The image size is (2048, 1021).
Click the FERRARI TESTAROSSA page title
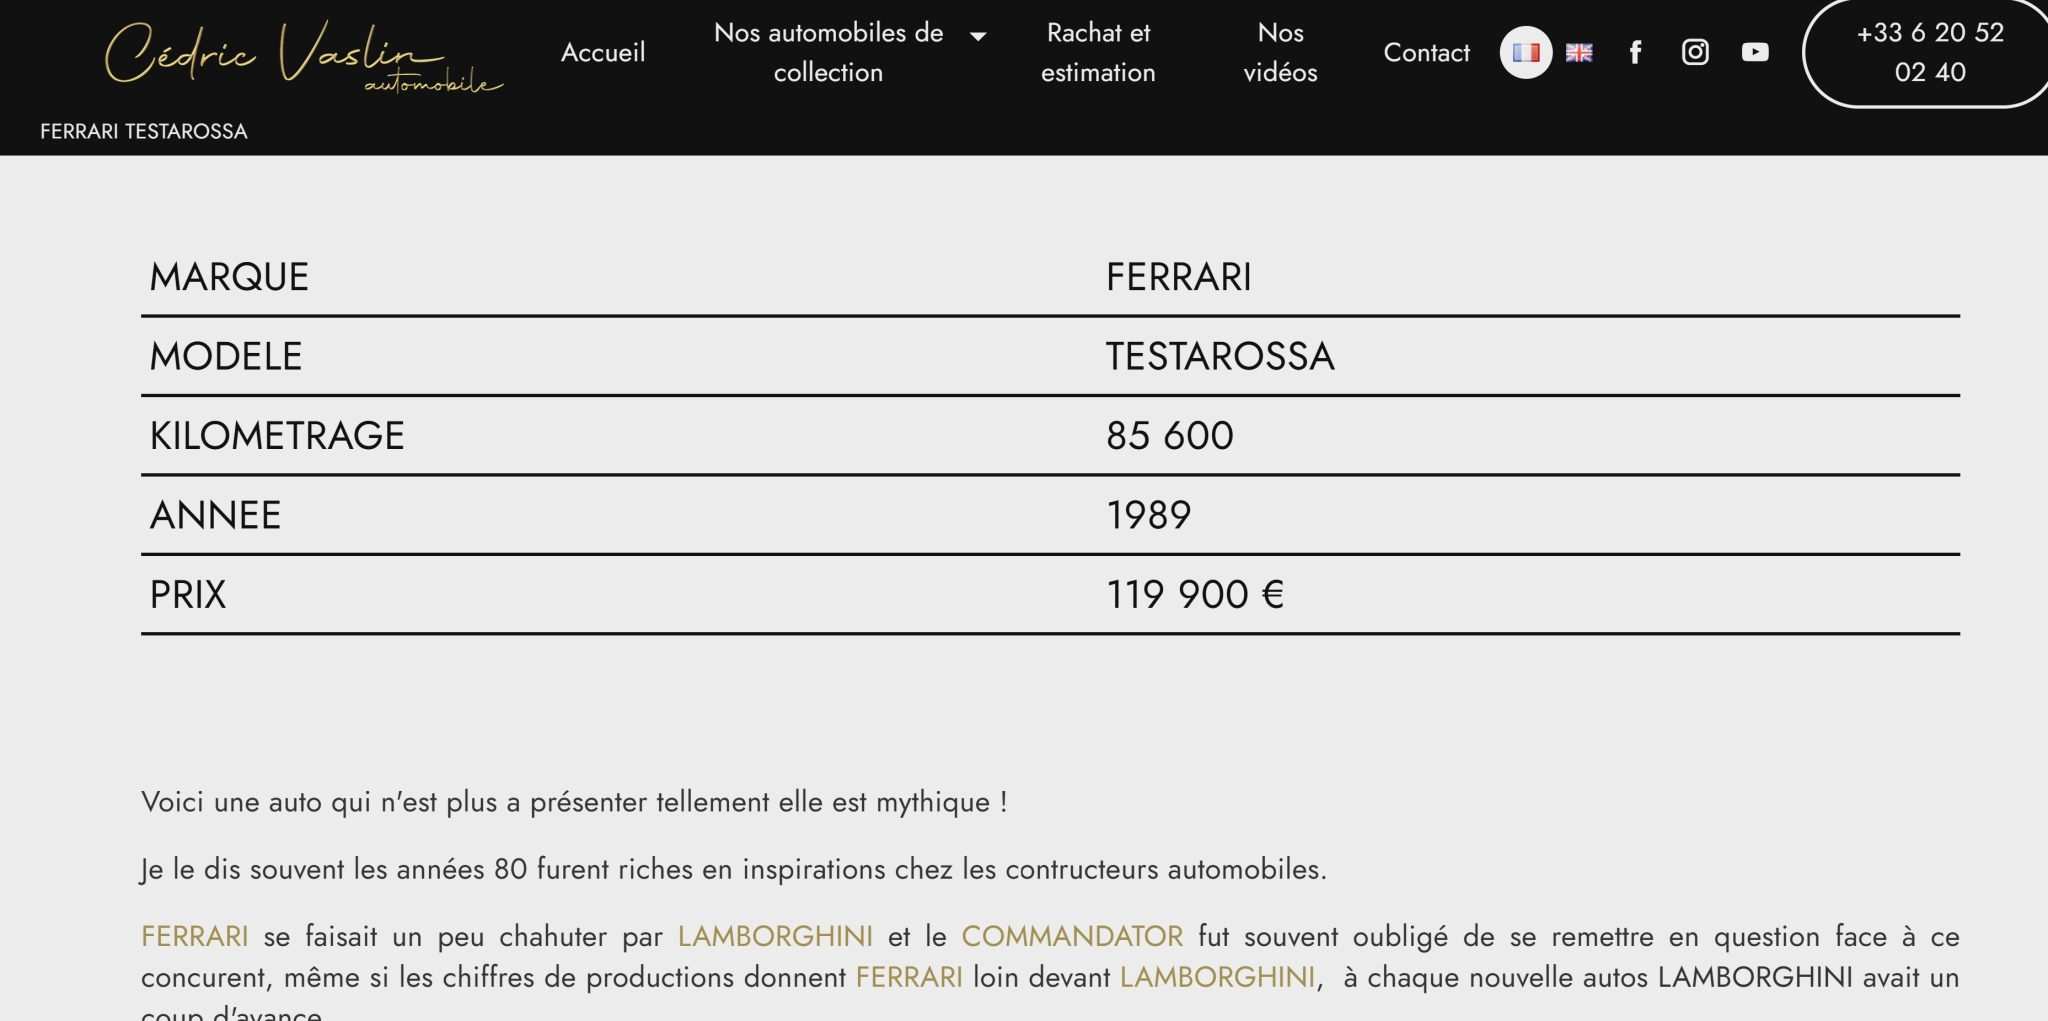click(144, 131)
